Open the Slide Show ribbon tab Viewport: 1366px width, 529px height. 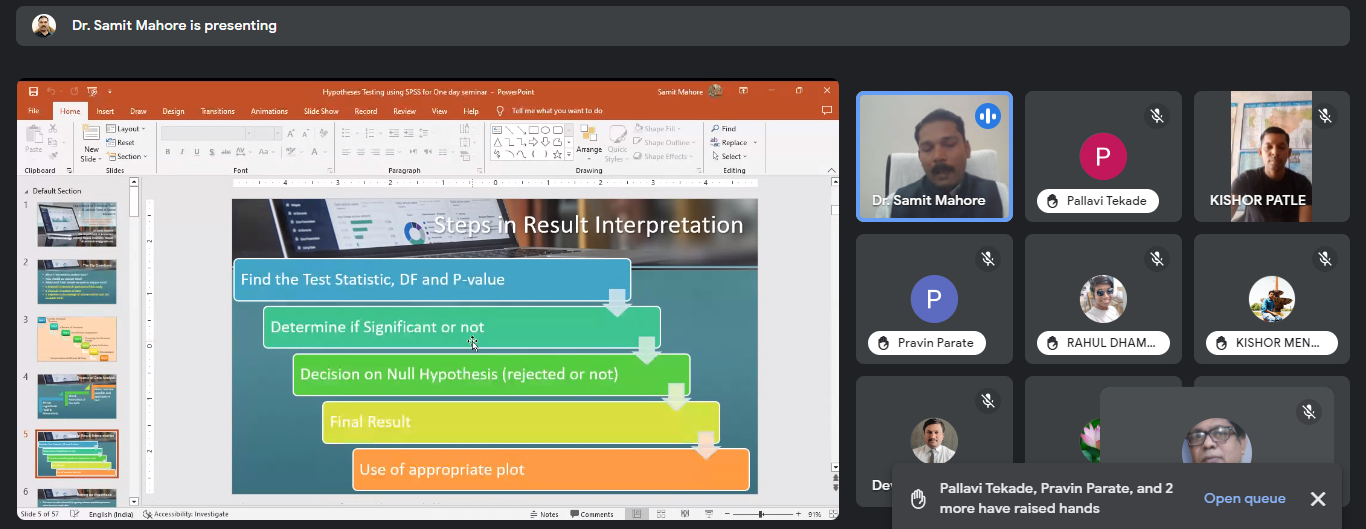coord(321,111)
